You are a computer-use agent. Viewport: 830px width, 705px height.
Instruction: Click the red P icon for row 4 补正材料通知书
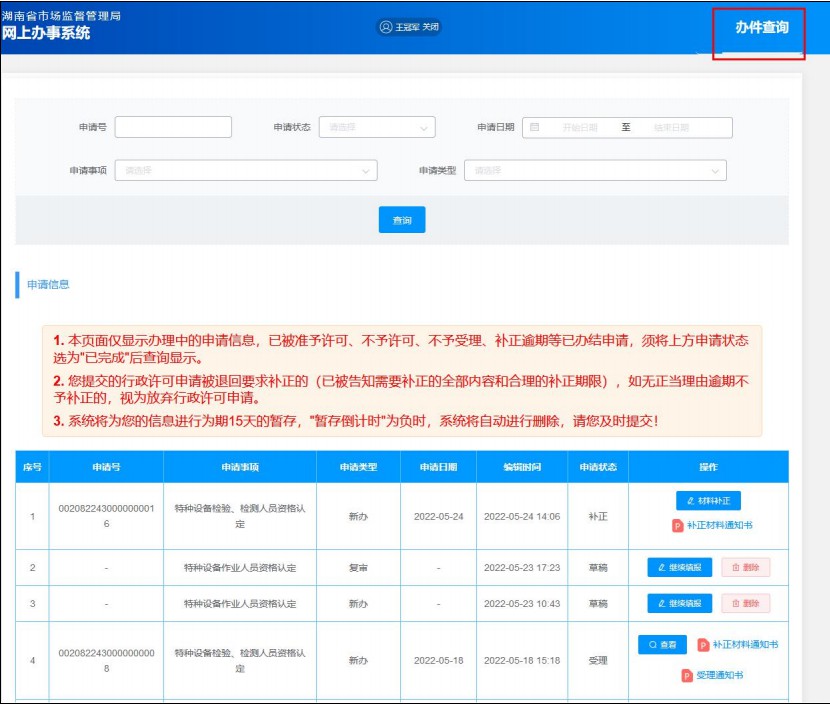pyautogui.click(x=703, y=645)
